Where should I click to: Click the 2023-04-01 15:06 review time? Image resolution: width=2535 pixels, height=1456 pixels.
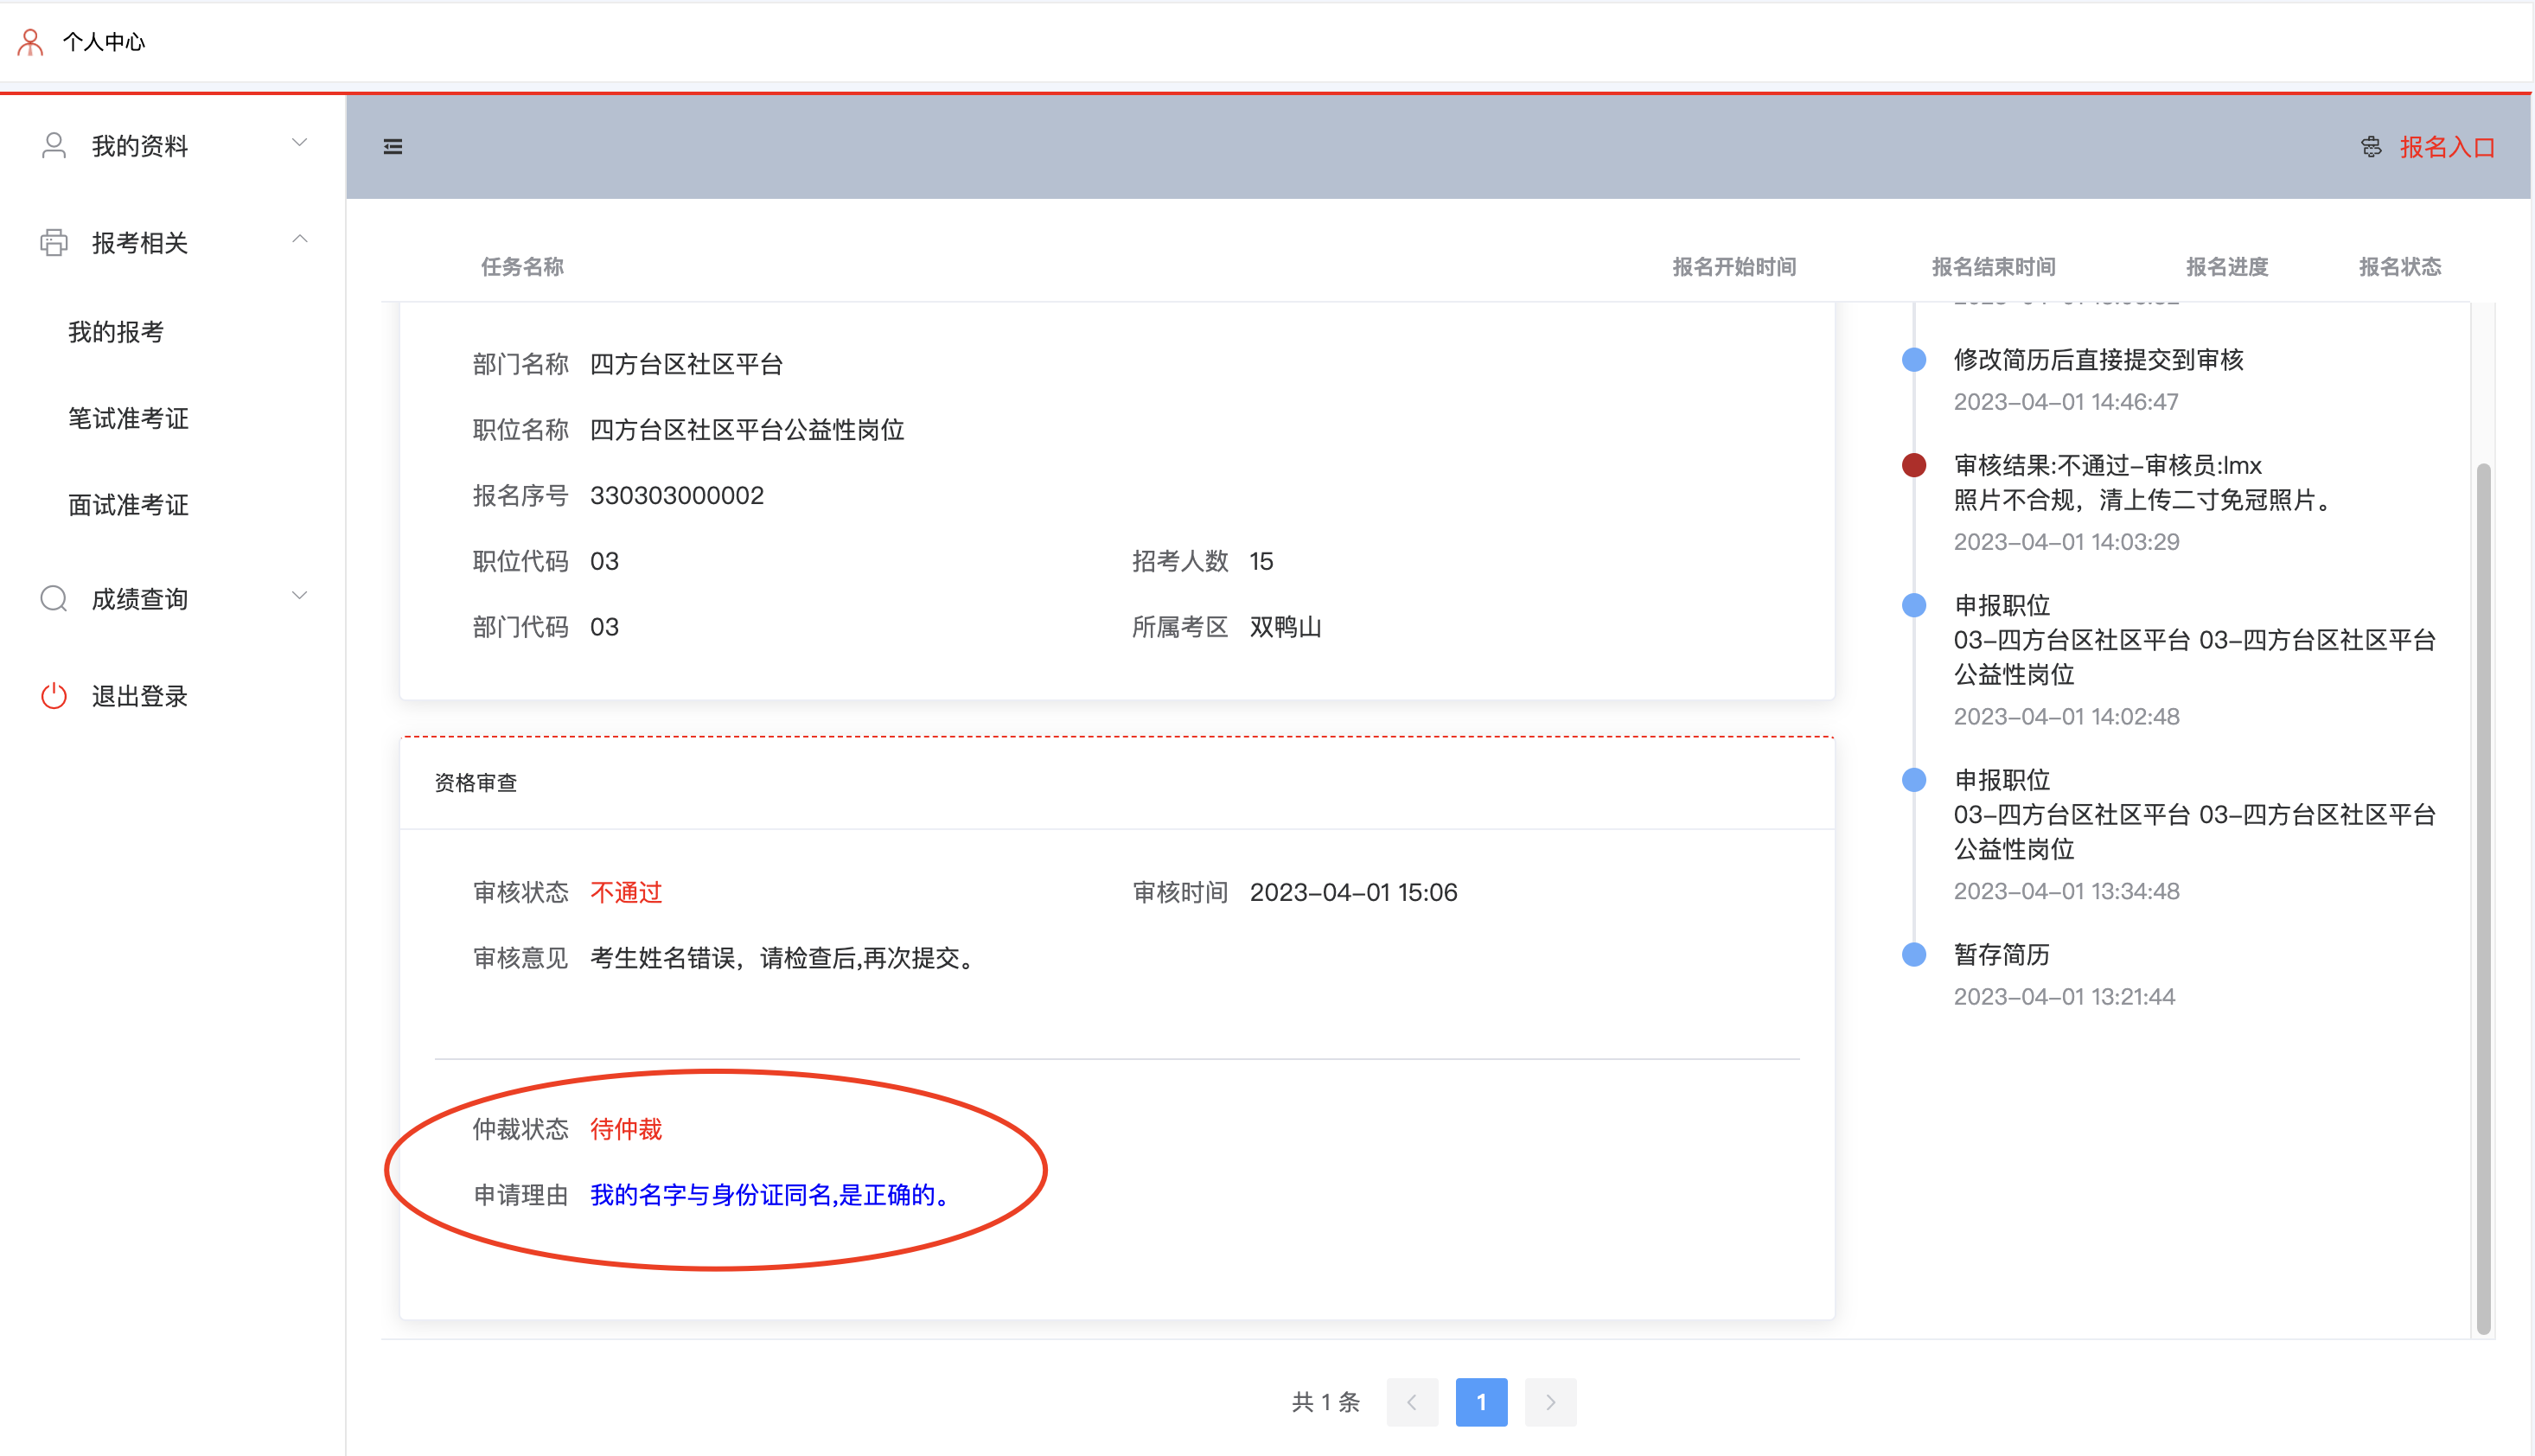pyautogui.click(x=1353, y=892)
